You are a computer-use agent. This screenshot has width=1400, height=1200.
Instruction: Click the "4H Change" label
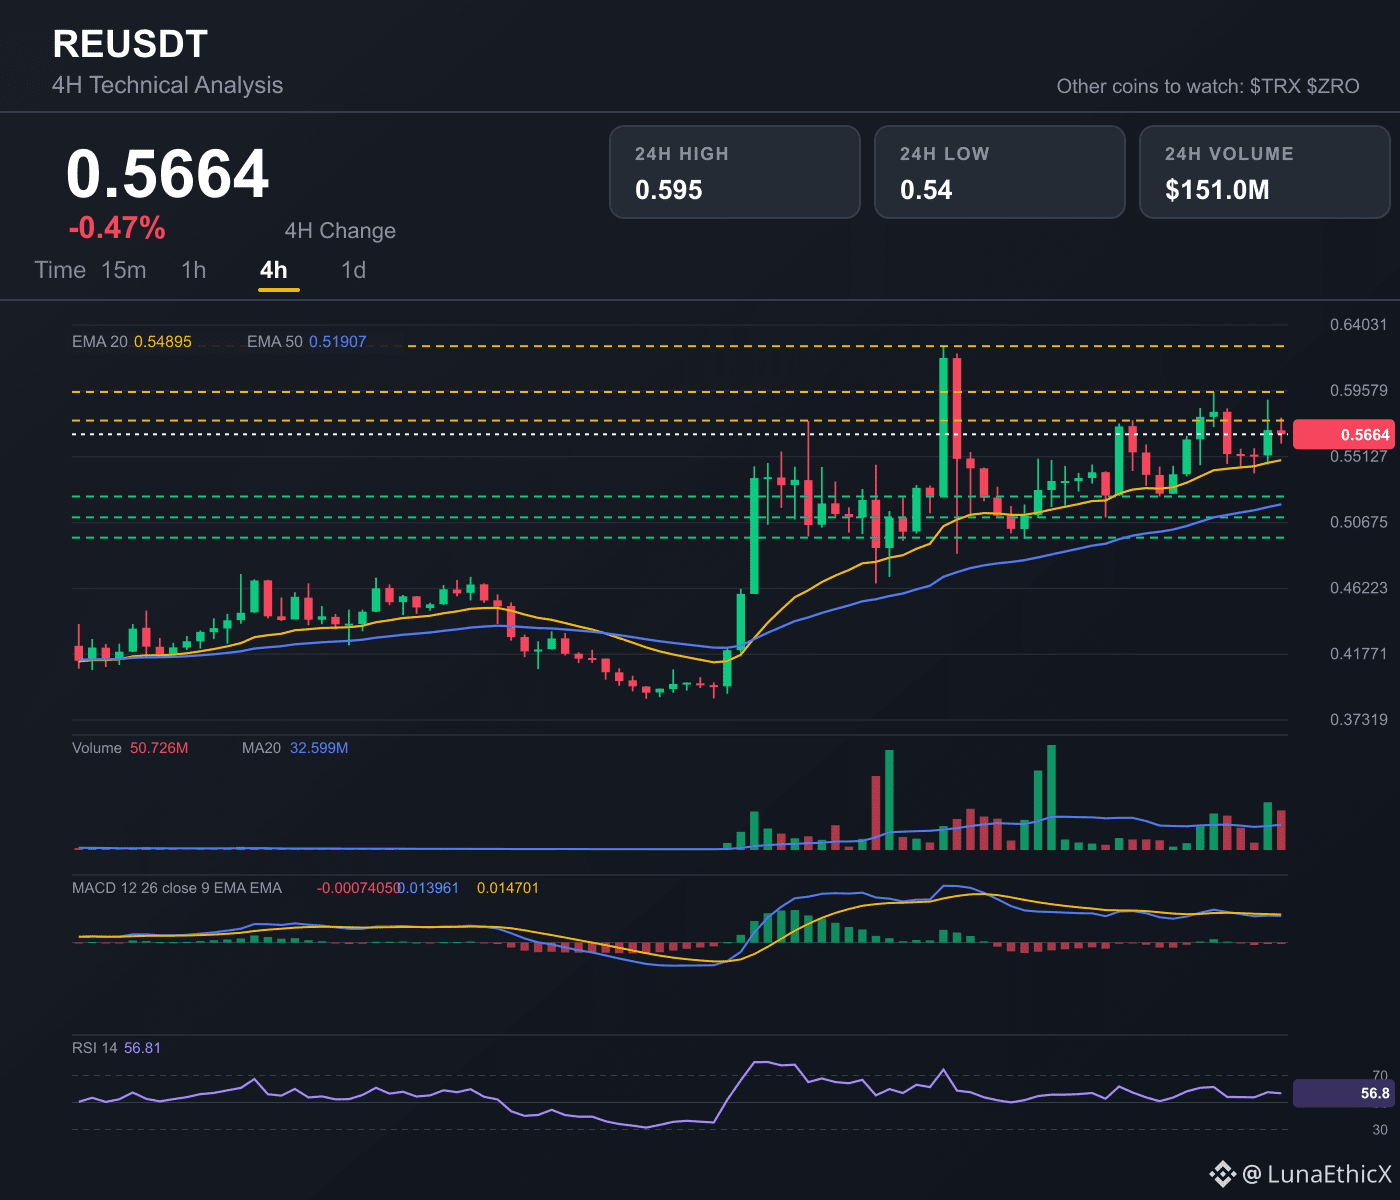click(340, 231)
